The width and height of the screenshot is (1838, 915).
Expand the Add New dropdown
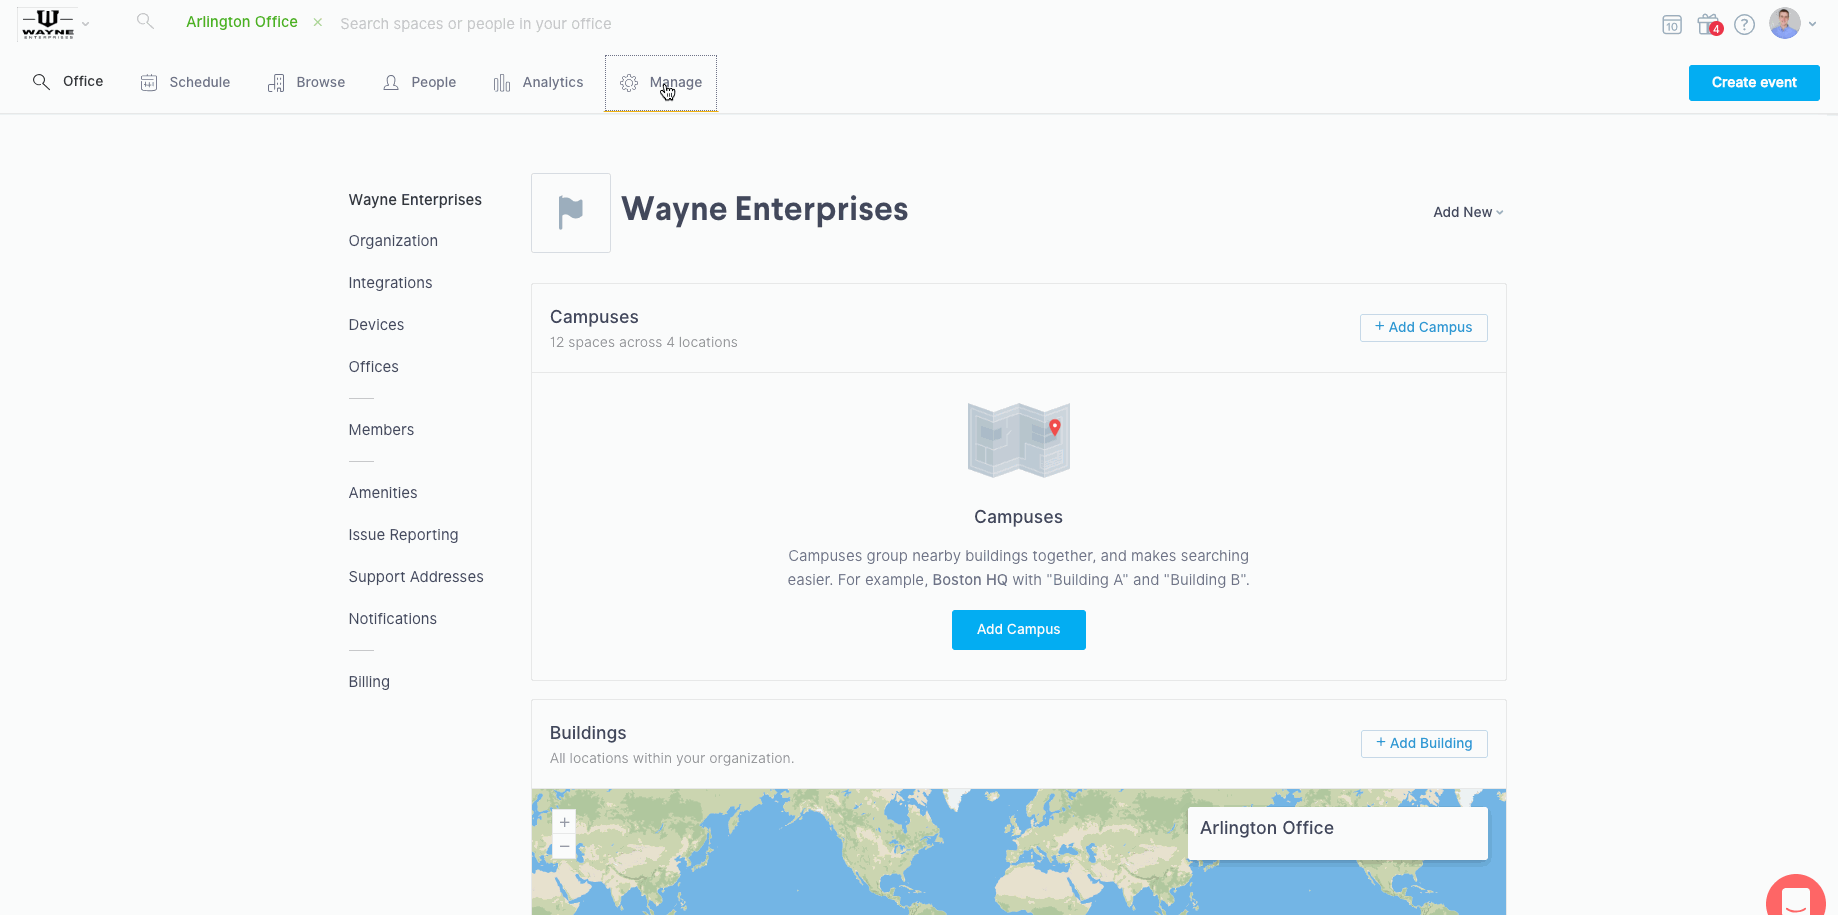[x=1468, y=212]
